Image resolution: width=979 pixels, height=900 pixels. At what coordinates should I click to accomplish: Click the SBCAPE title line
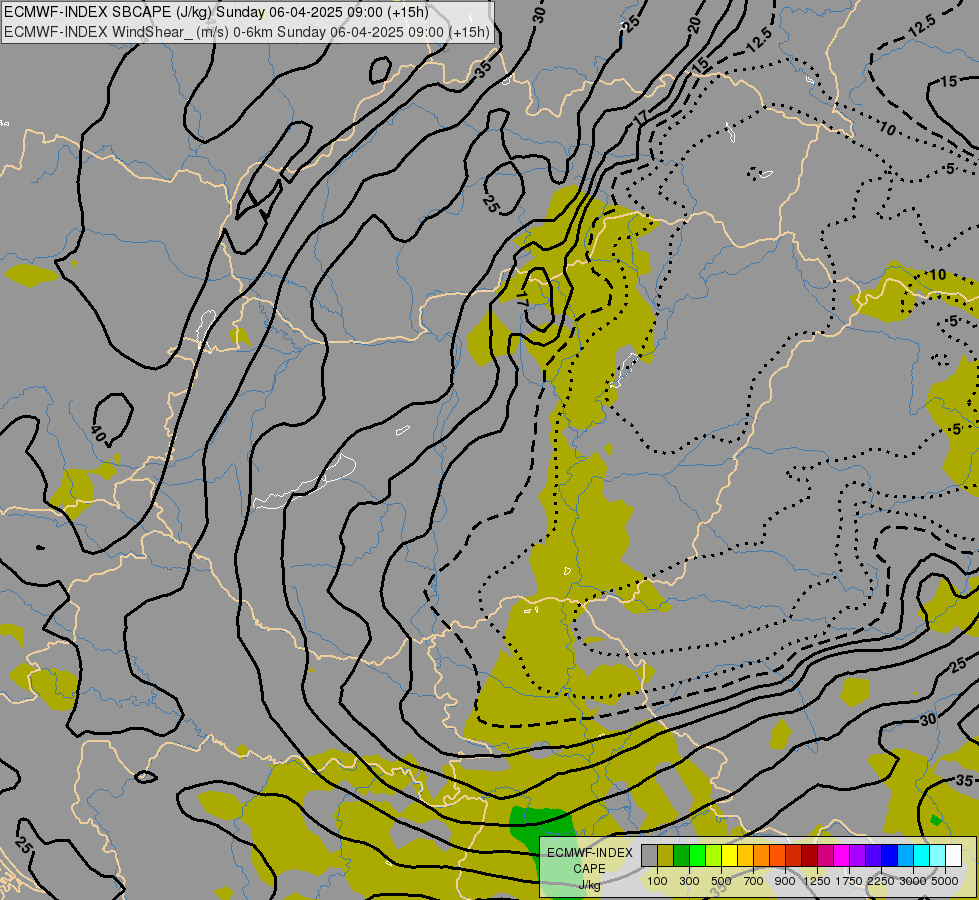coord(216,12)
